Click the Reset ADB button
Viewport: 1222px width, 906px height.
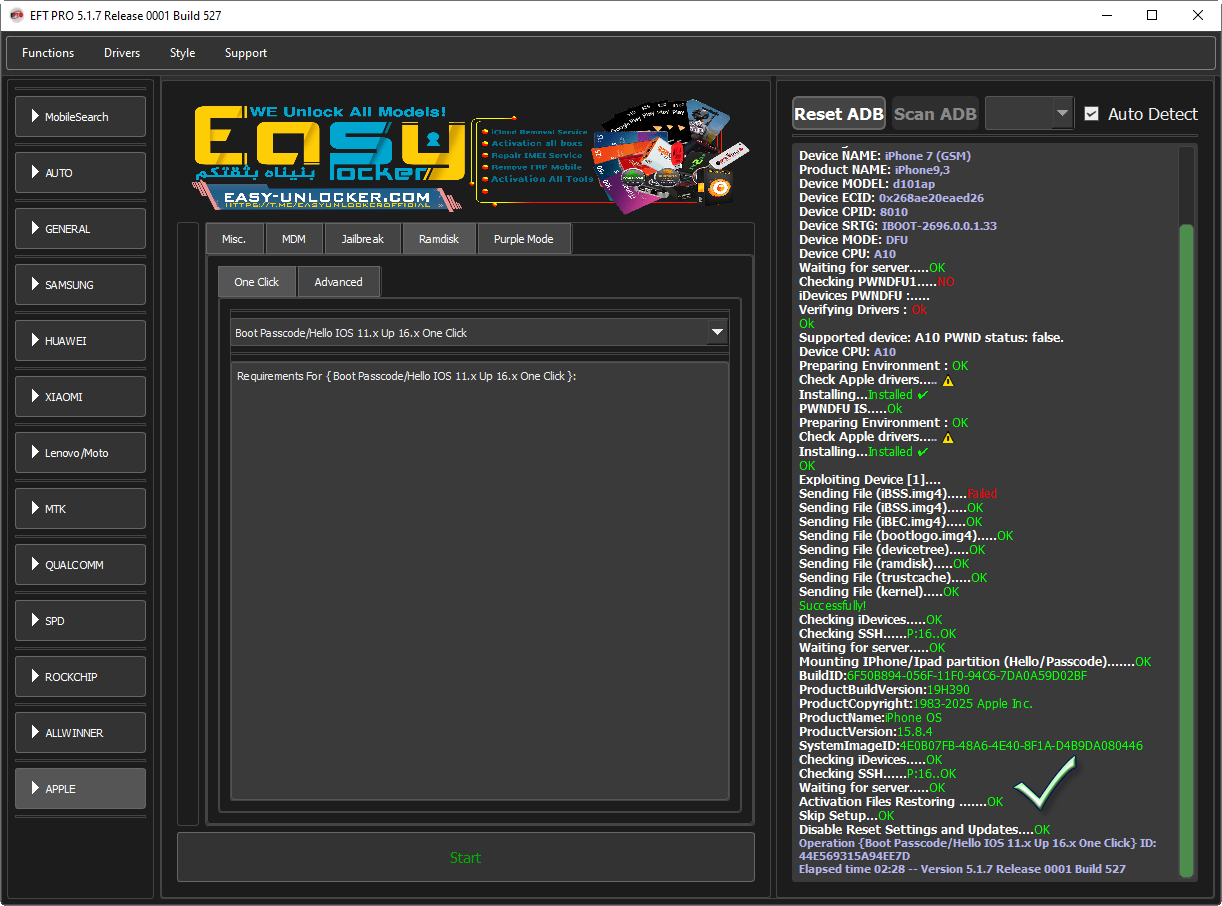pyautogui.click(x=839, y=114)
